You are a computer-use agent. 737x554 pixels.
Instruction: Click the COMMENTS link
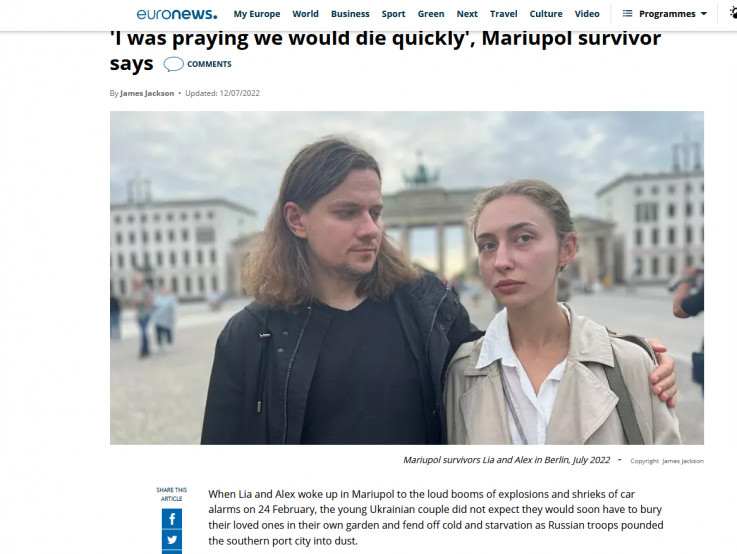pos(209,64)
